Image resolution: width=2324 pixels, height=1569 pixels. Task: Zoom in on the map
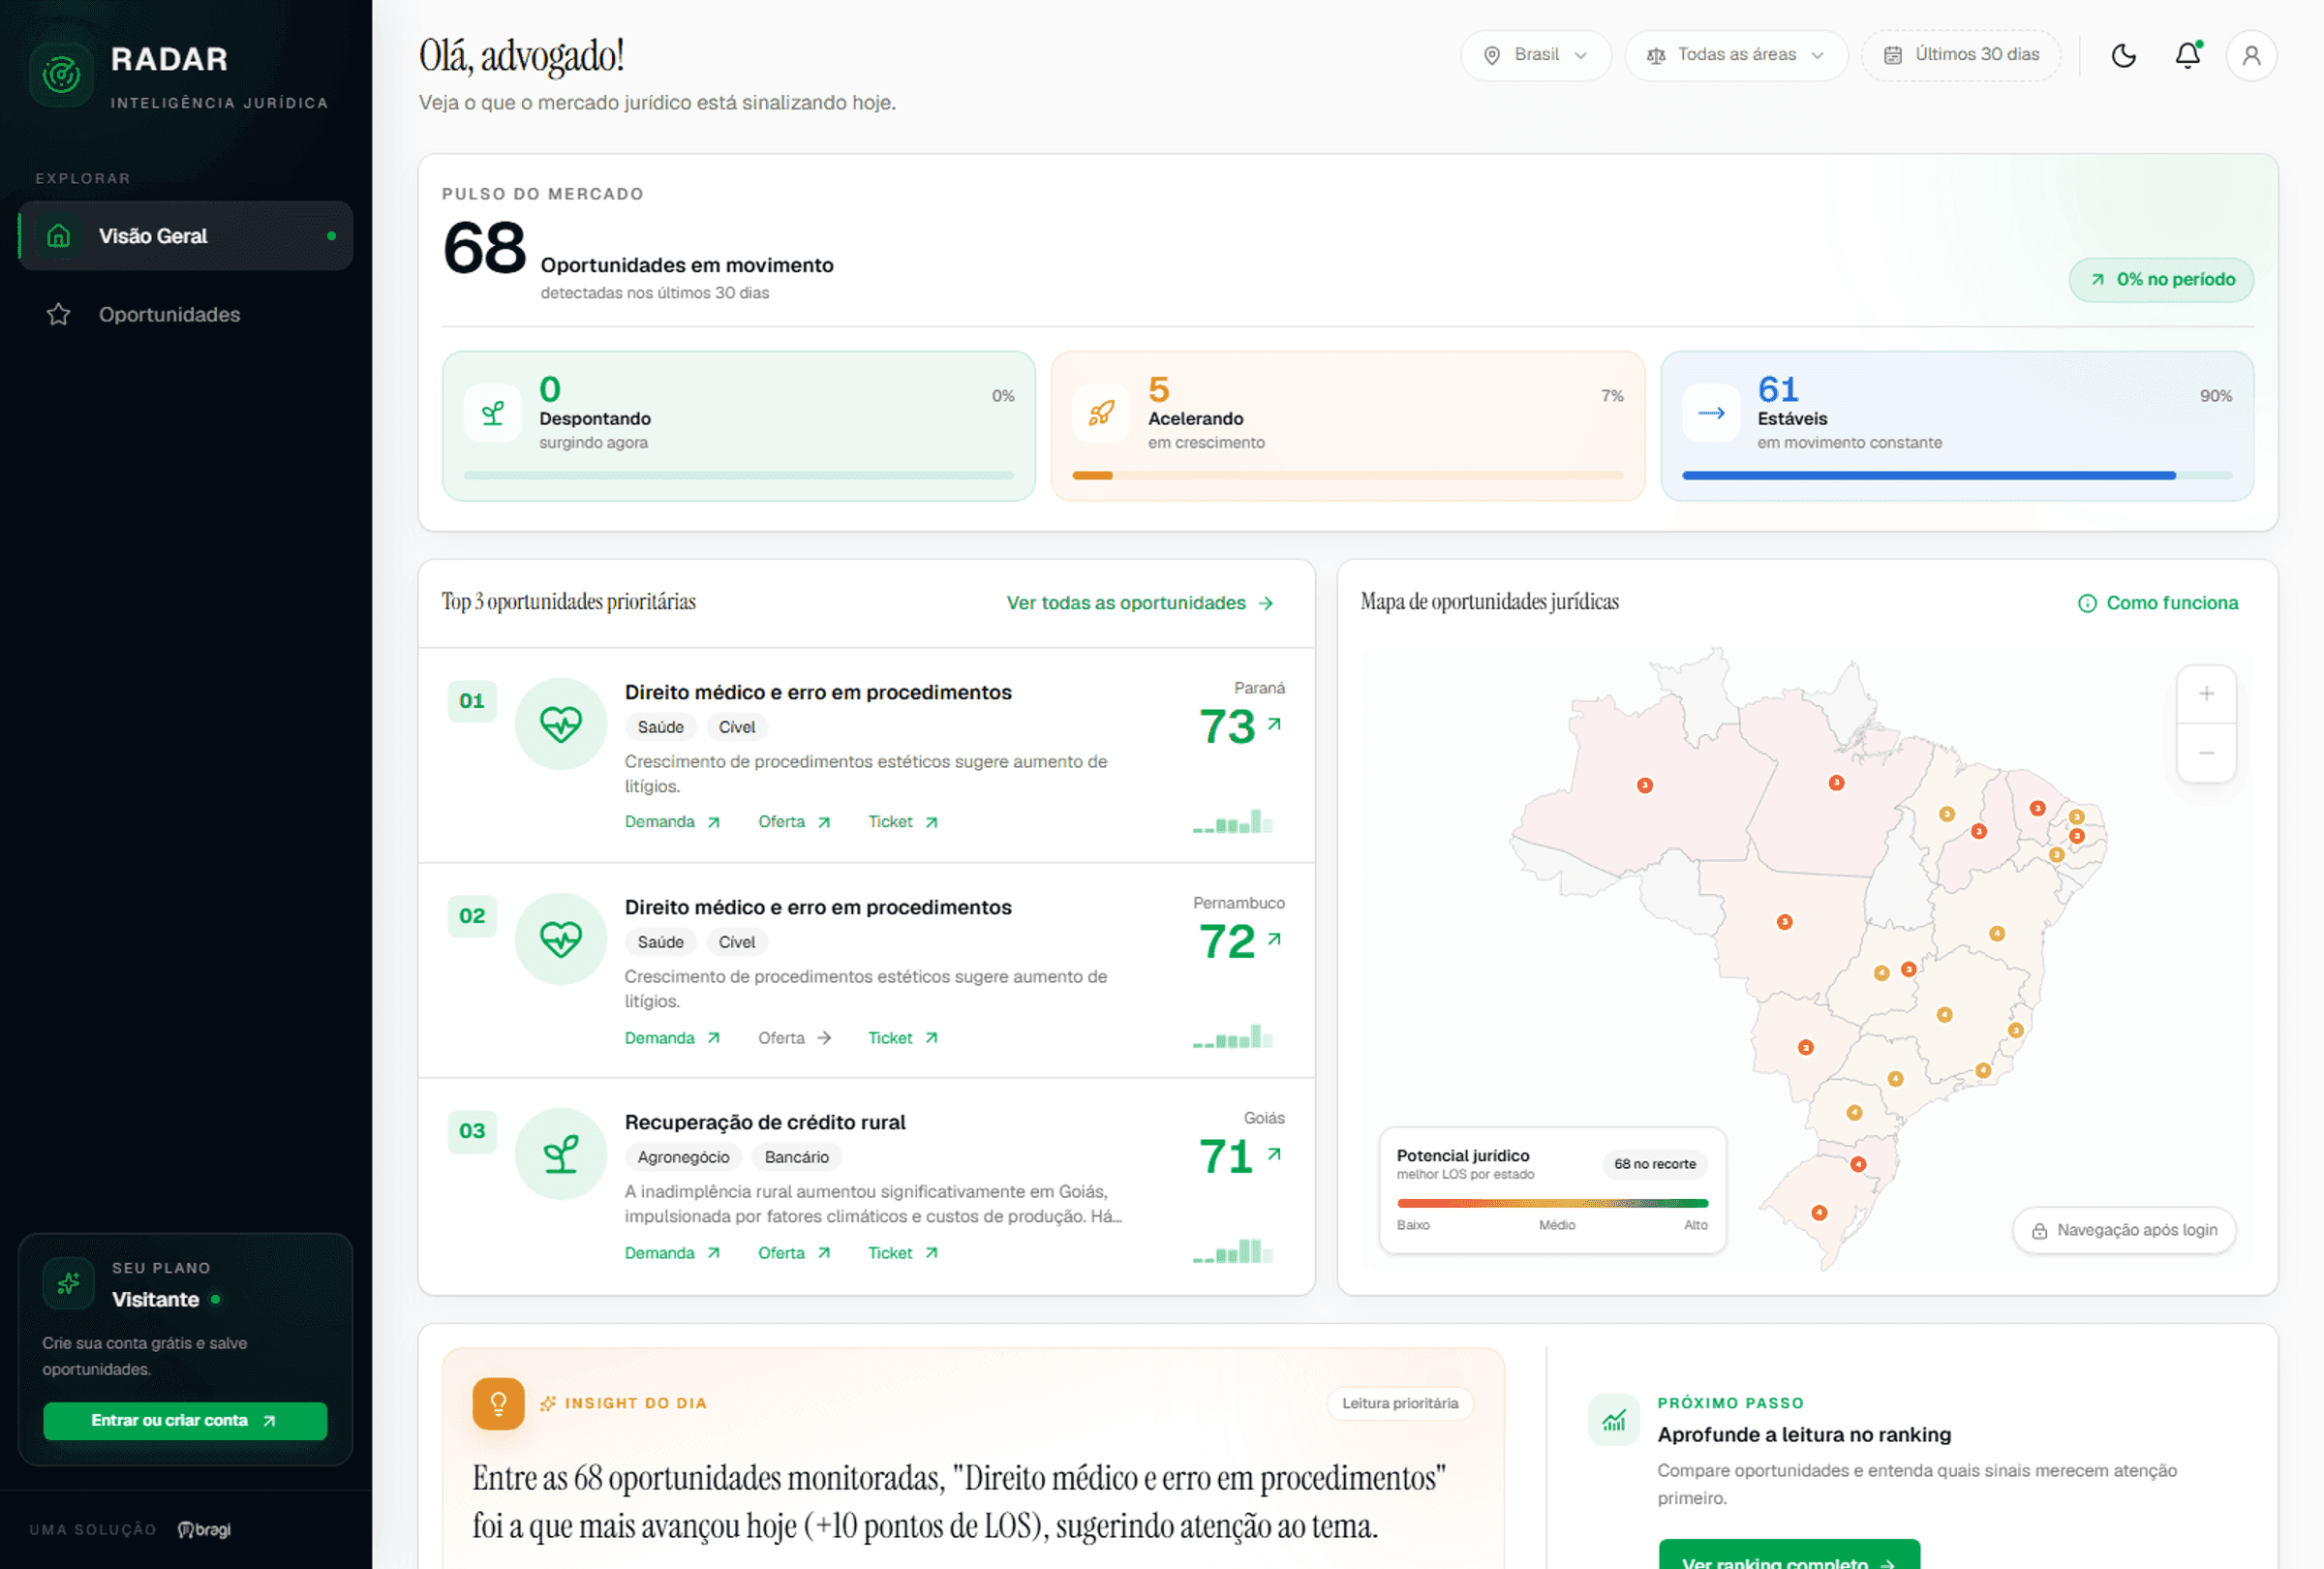tap(2206, 694)
